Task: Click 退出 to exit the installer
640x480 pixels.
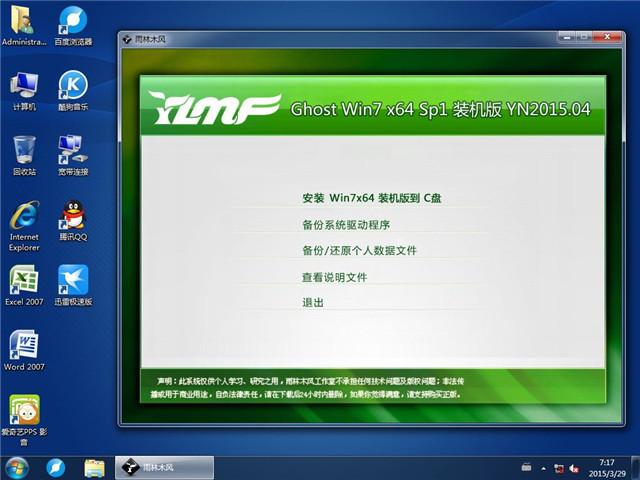Action: pyautogui.click(x=313, y=302)
